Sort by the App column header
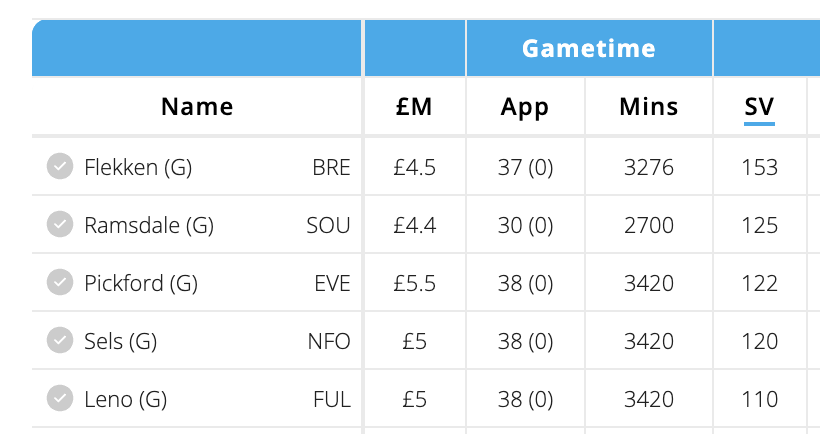Screen dimensions: 820x434 click(525, 106)
